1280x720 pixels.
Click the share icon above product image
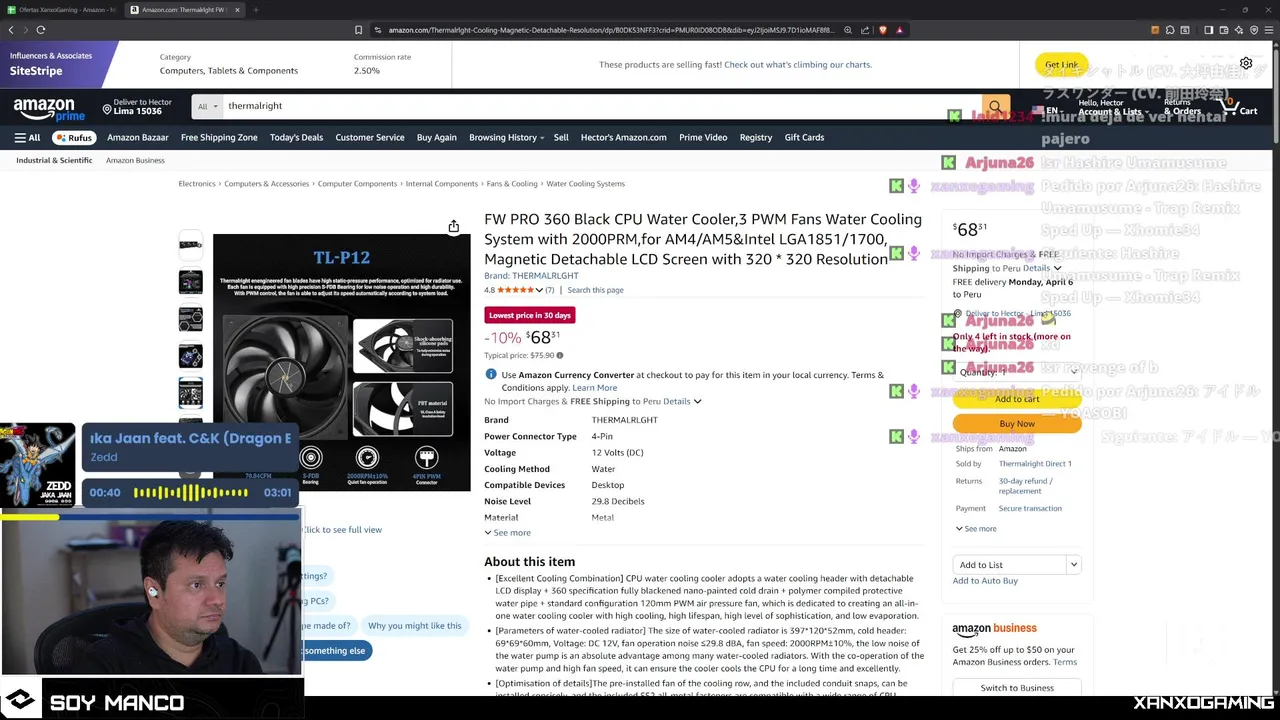(453, 227)
